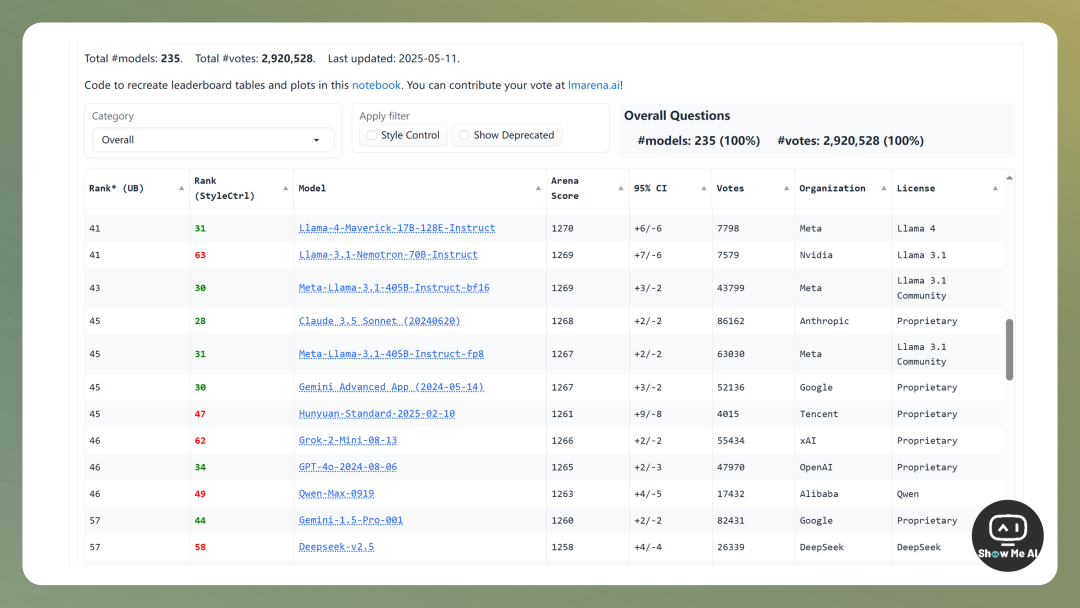Image resolution: width=1080 pixels, height=608 pixels.
Task: Open Deepseek-v2.5 model link
Action: point(336,547)
